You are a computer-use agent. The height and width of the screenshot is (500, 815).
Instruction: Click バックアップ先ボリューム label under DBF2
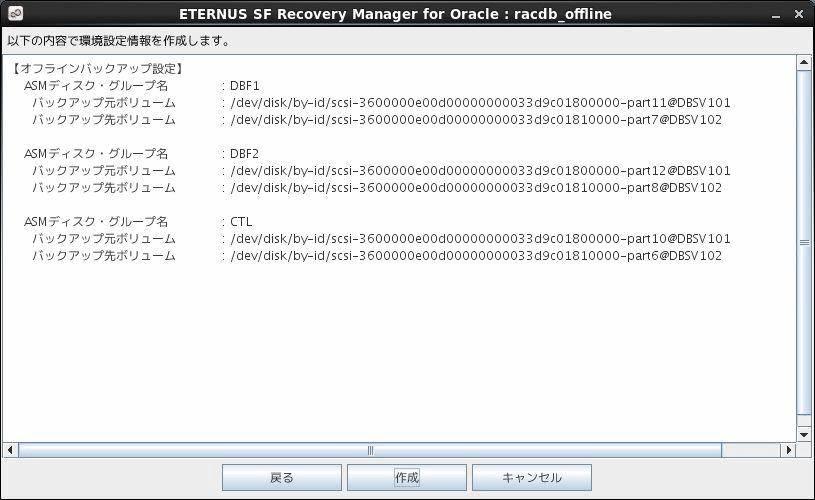tap(104, 188)
